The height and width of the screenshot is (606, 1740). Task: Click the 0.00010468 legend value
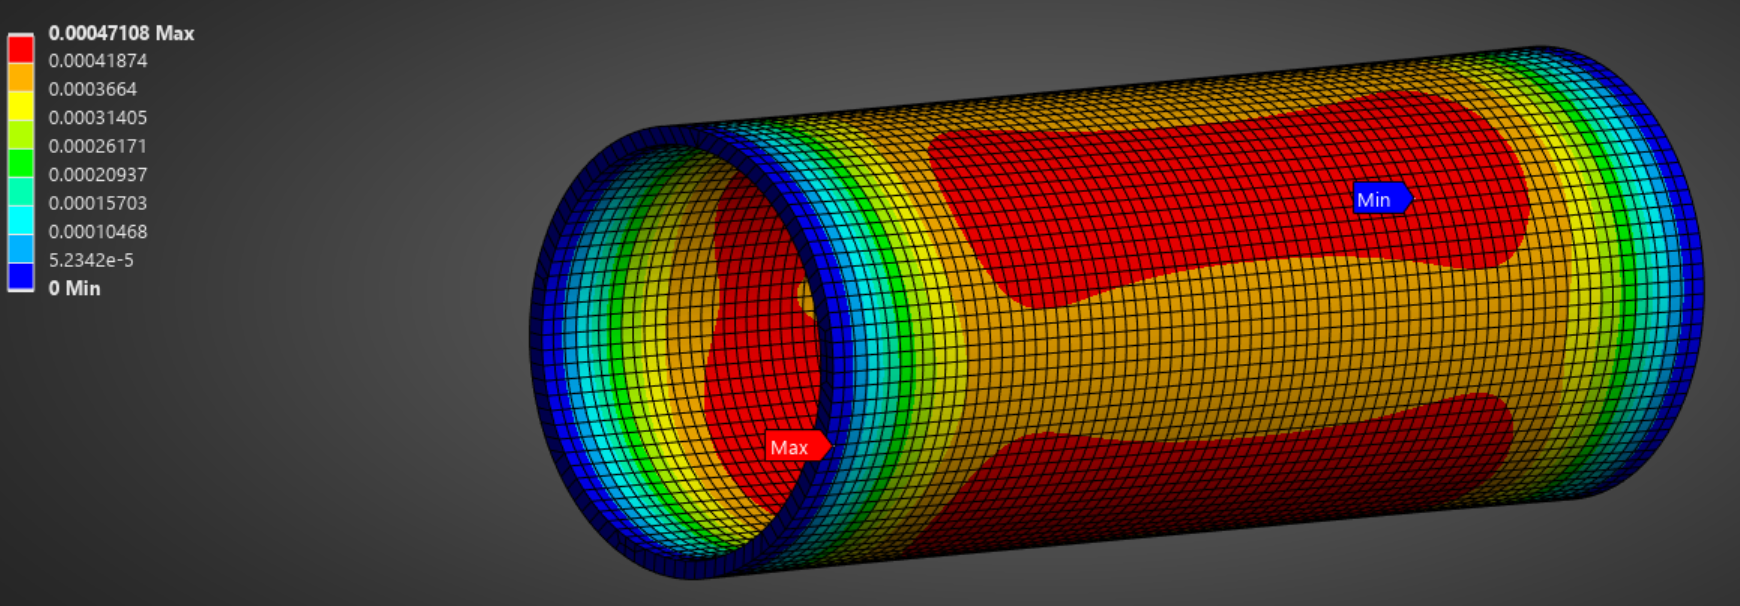point(98,232)
